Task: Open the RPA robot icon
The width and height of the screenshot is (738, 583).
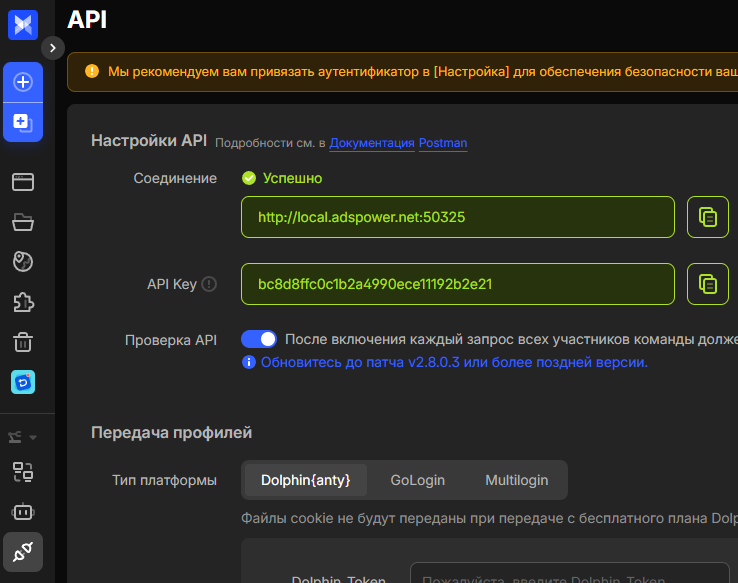Action: coord(23,512)
